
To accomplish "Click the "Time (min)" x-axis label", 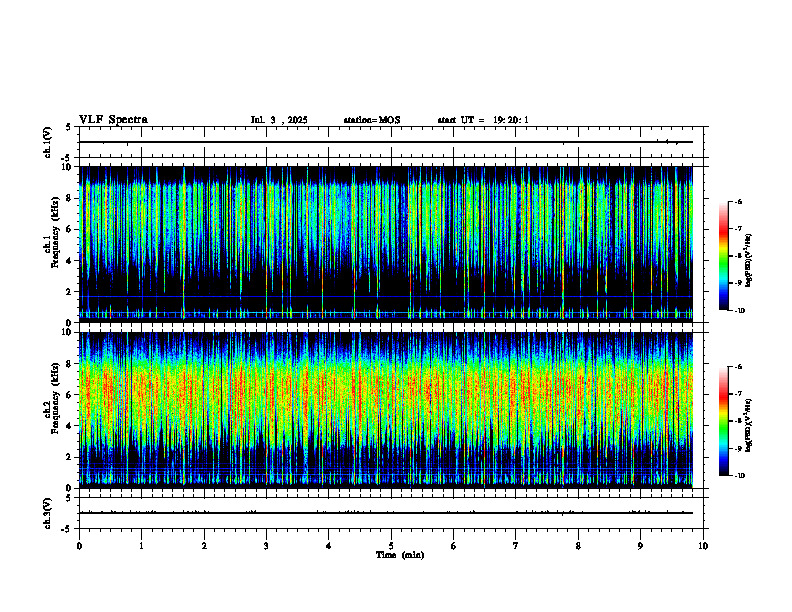I will click(400, 555).
